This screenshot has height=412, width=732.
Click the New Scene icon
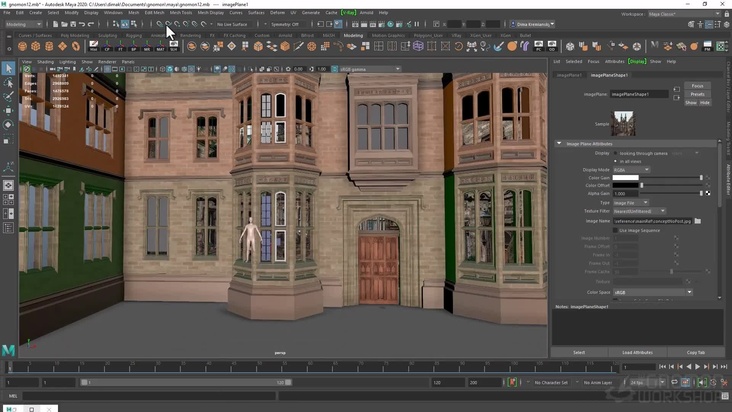55,24
